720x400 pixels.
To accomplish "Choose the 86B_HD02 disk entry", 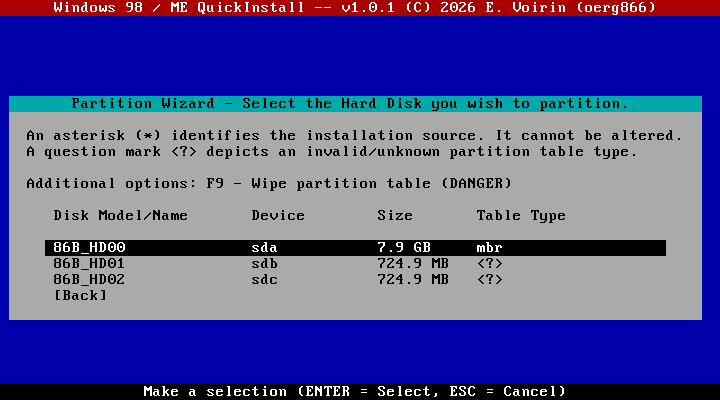I will 355,280.
